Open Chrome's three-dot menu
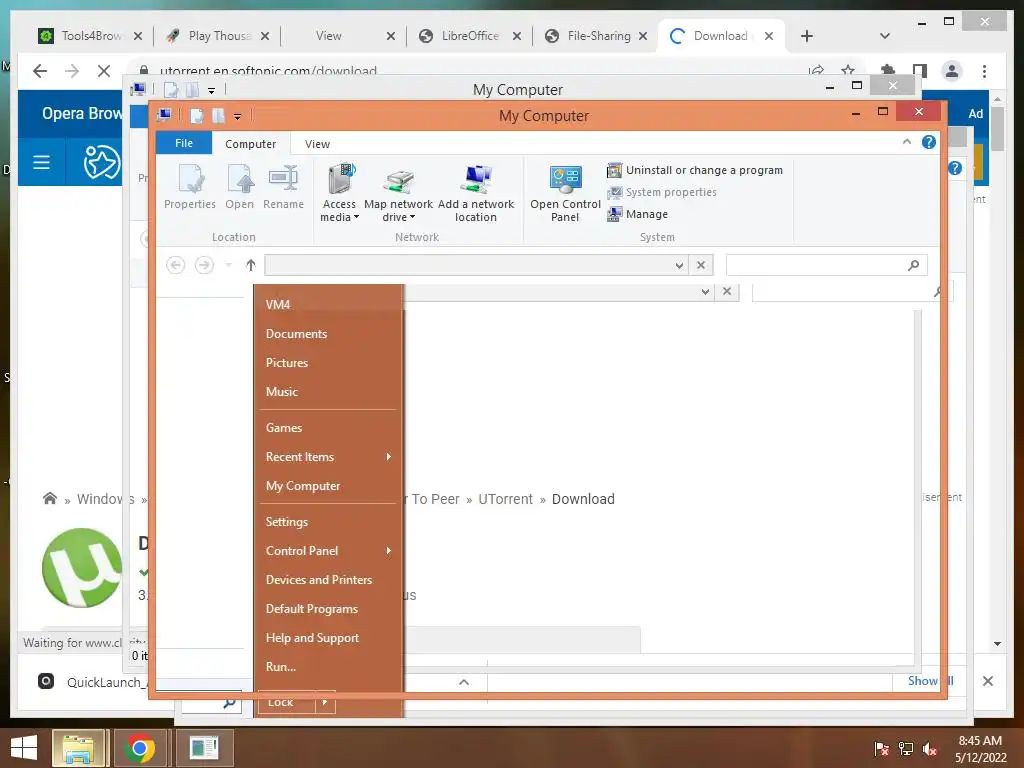Viewport: 1024px width, 768px height. [x=985, y=71]
